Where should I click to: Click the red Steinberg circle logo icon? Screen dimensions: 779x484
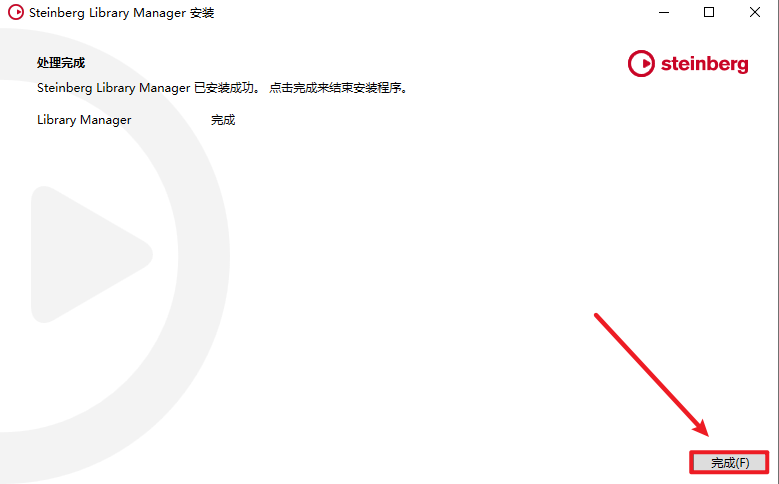(x=641, y=64)
